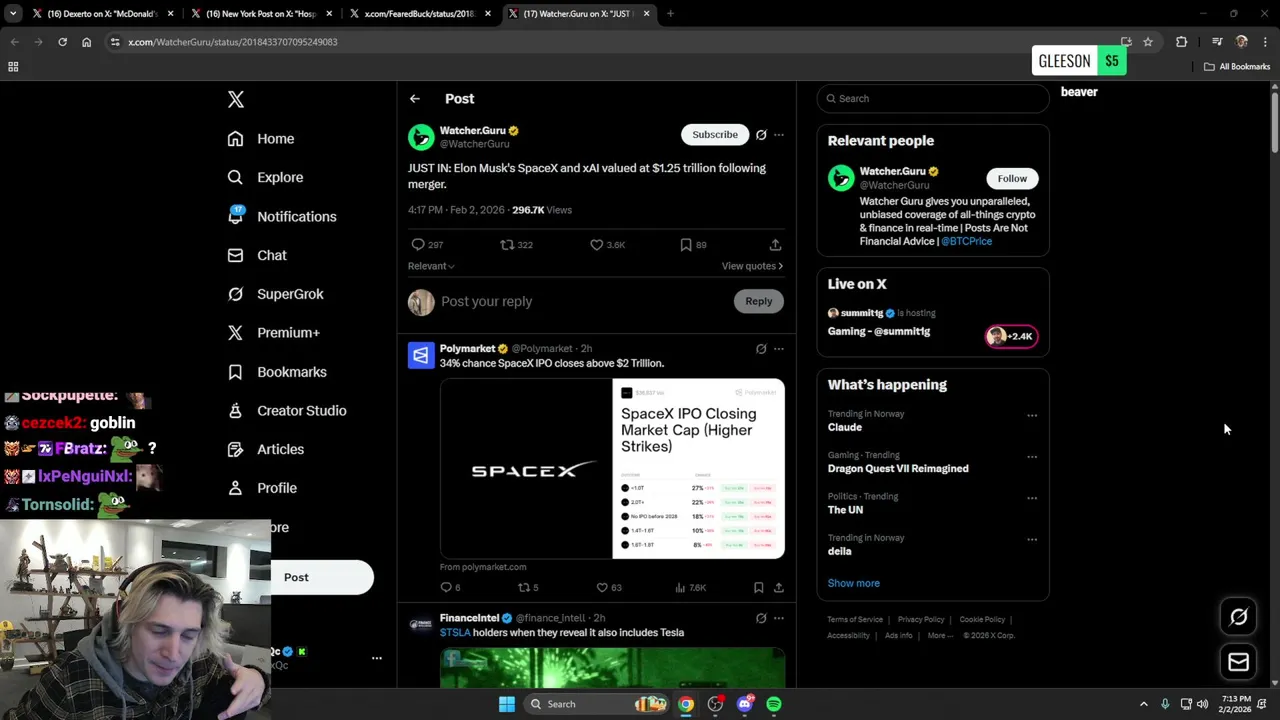Open the SpaceX IPO Polymarket card image
Image resolution: width=1280 pixels, height=720 pixels.
tap(612, 468)
